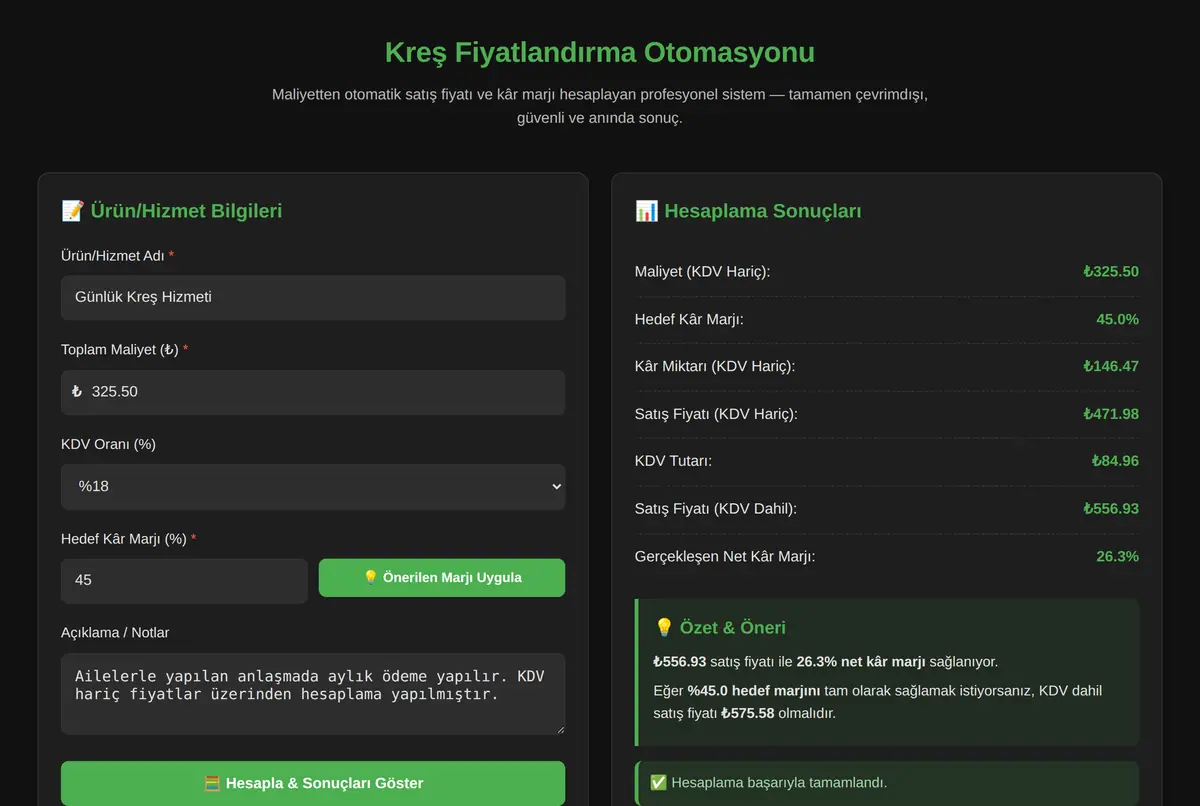Click the Ürün/Hizmet Adı input field
The height and width of the screenshot is (806, 1200).
tap(313, 297)
